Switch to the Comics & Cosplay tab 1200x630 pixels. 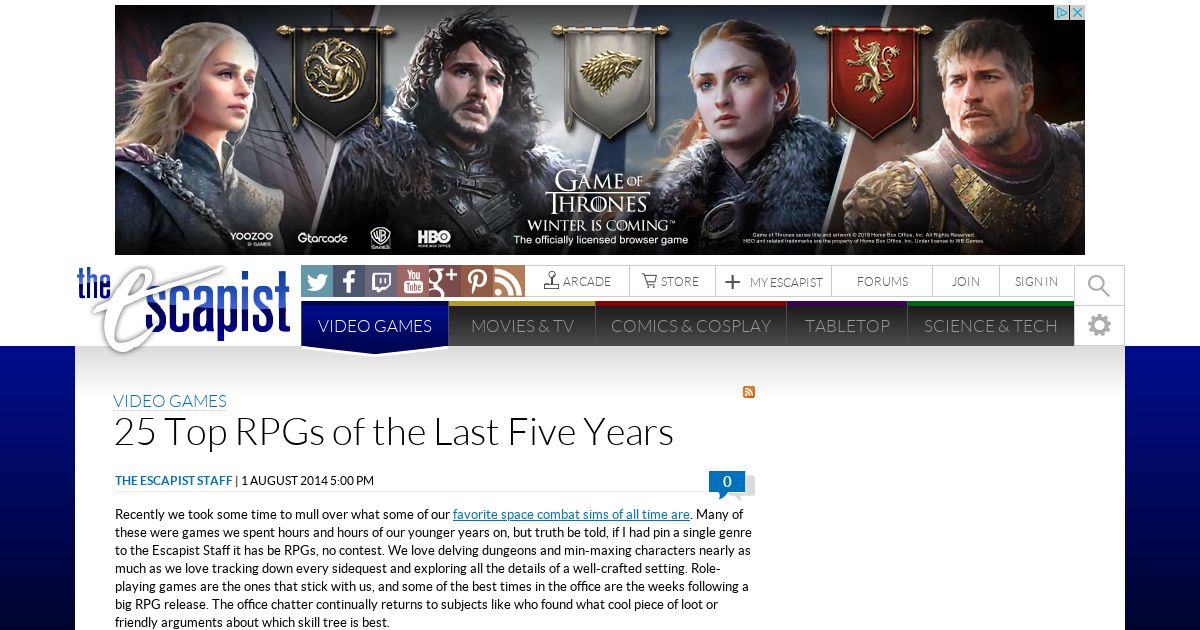coord(691,326)
